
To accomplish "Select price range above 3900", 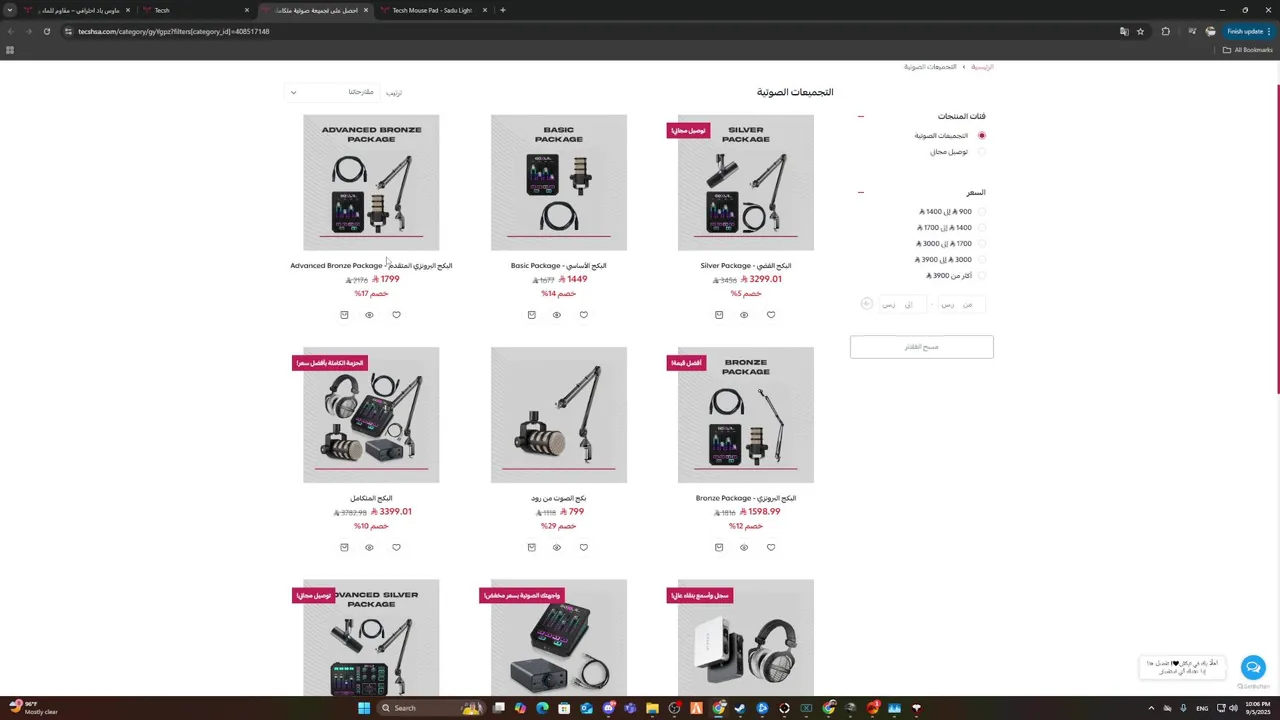I will [x=981, y=276].
